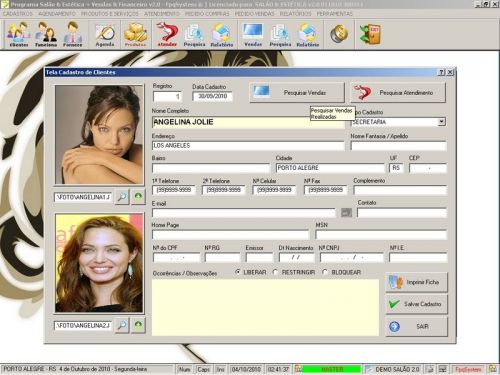The image size is (500, 375).
Task: Click Pesquisa icon next to Atender
Action: point(194,34)
